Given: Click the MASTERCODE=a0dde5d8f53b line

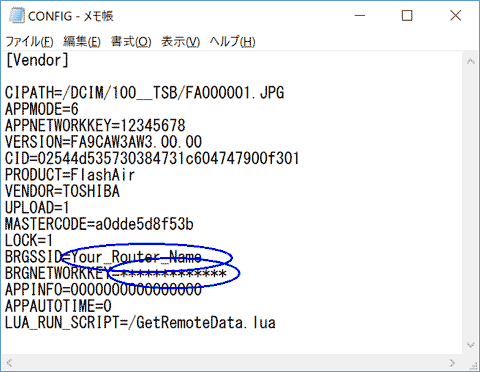Looking at the screenshot, I should [x=99, y=224].
